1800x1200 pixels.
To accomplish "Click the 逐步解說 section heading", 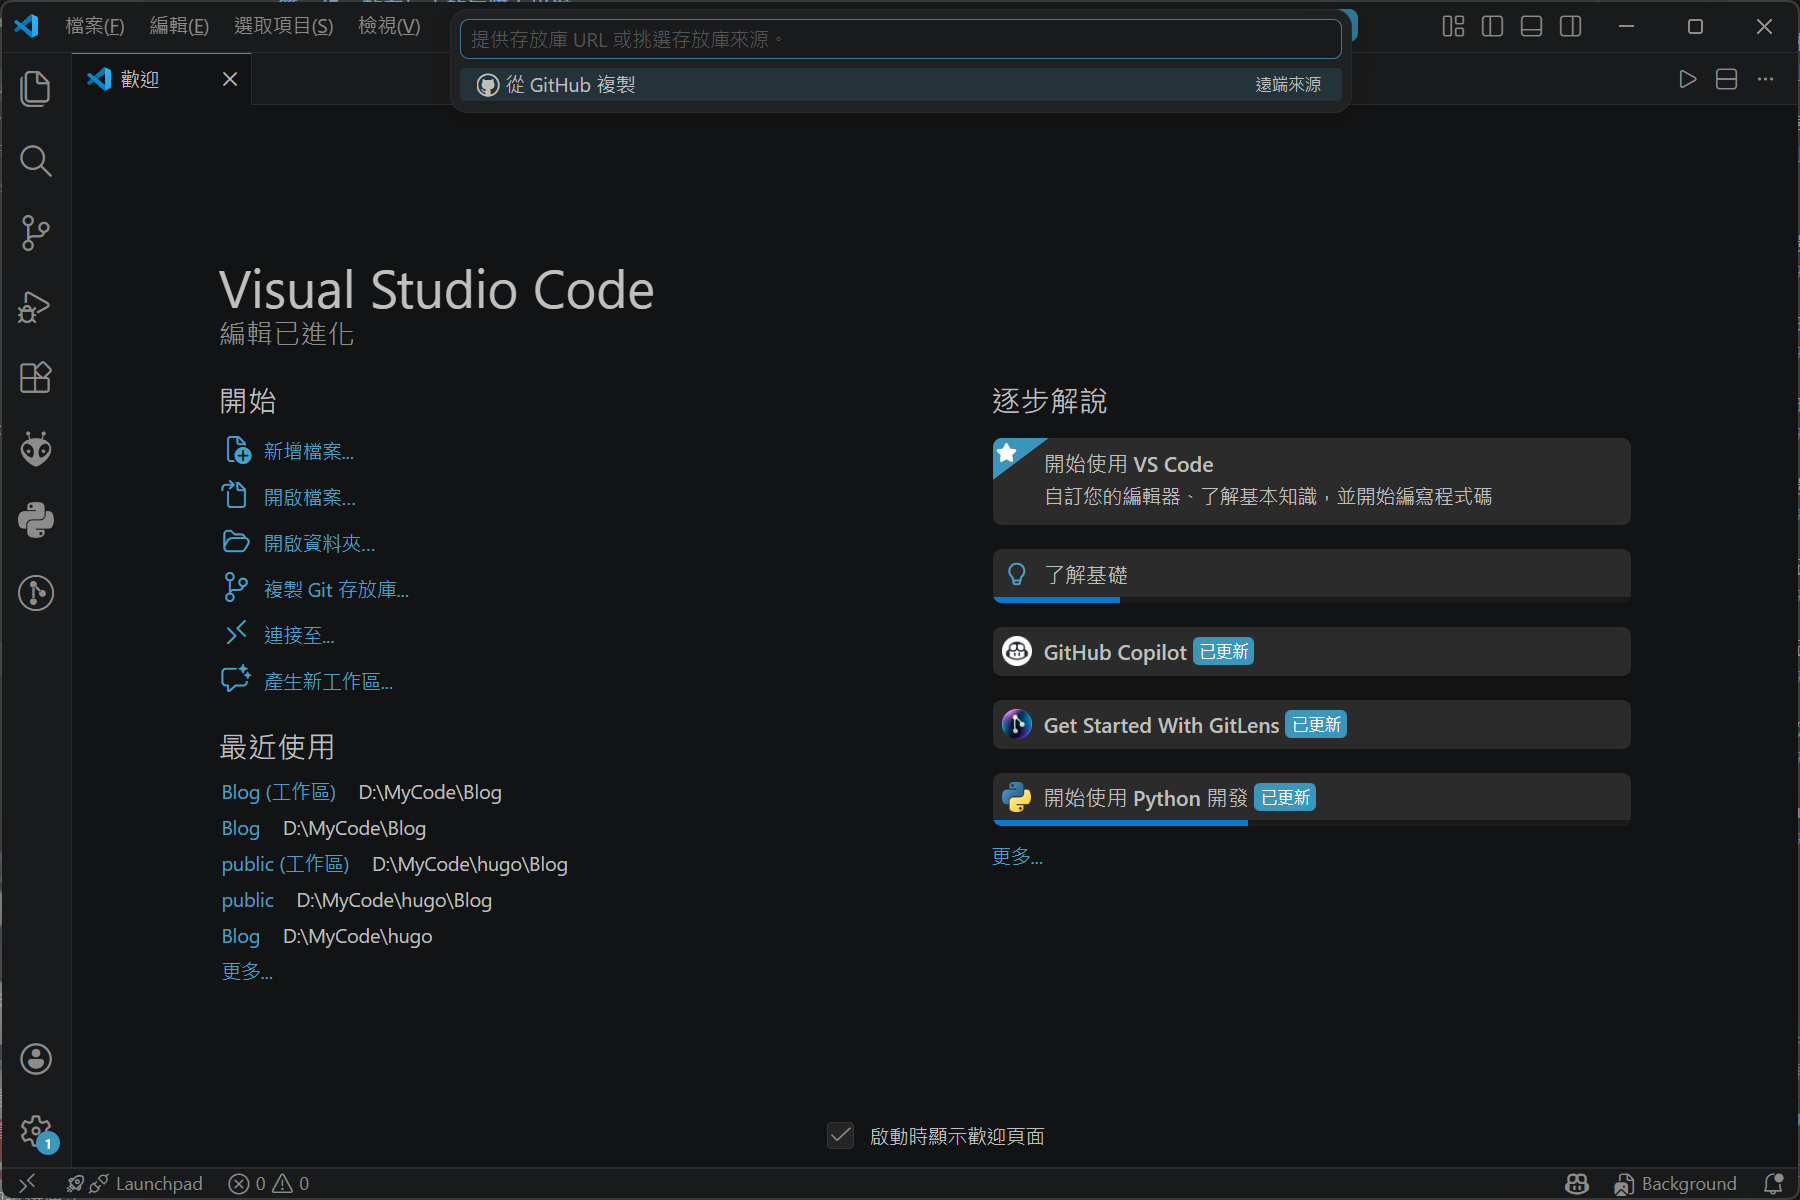I will tap(1049, 401).
